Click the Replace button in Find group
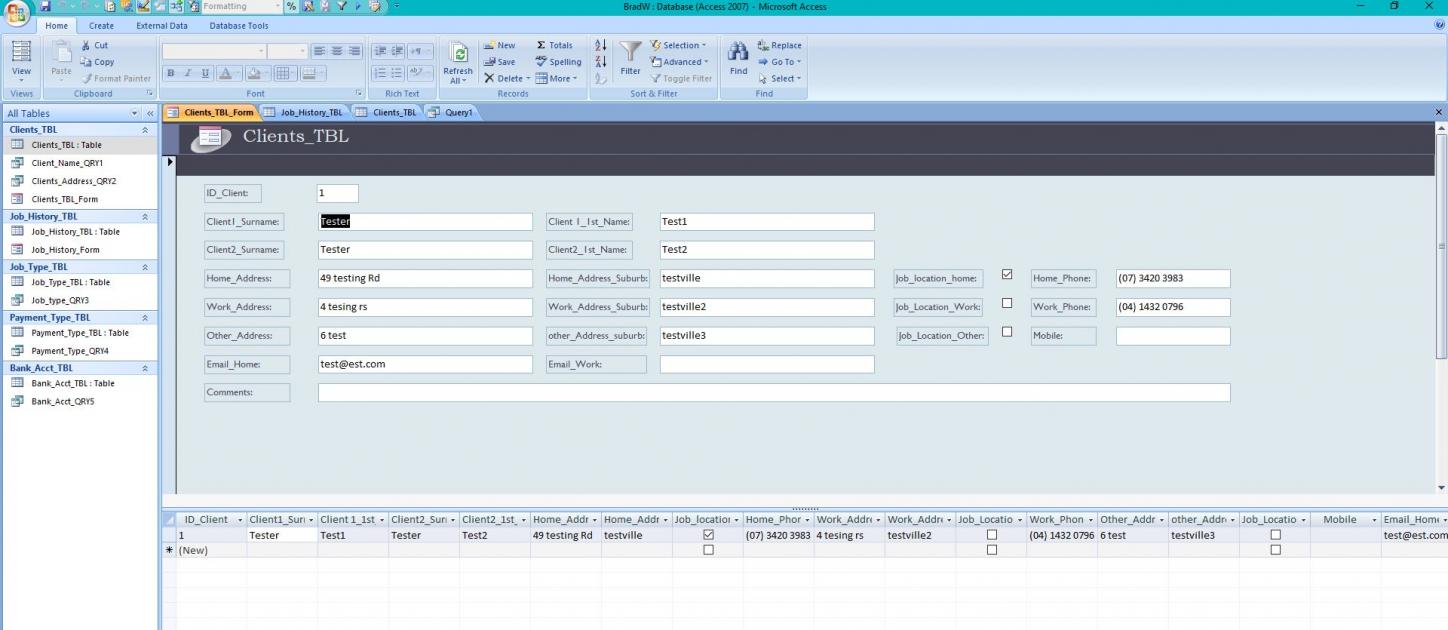This screenshot has width=1448, height=630. click(x=780, y=45)
